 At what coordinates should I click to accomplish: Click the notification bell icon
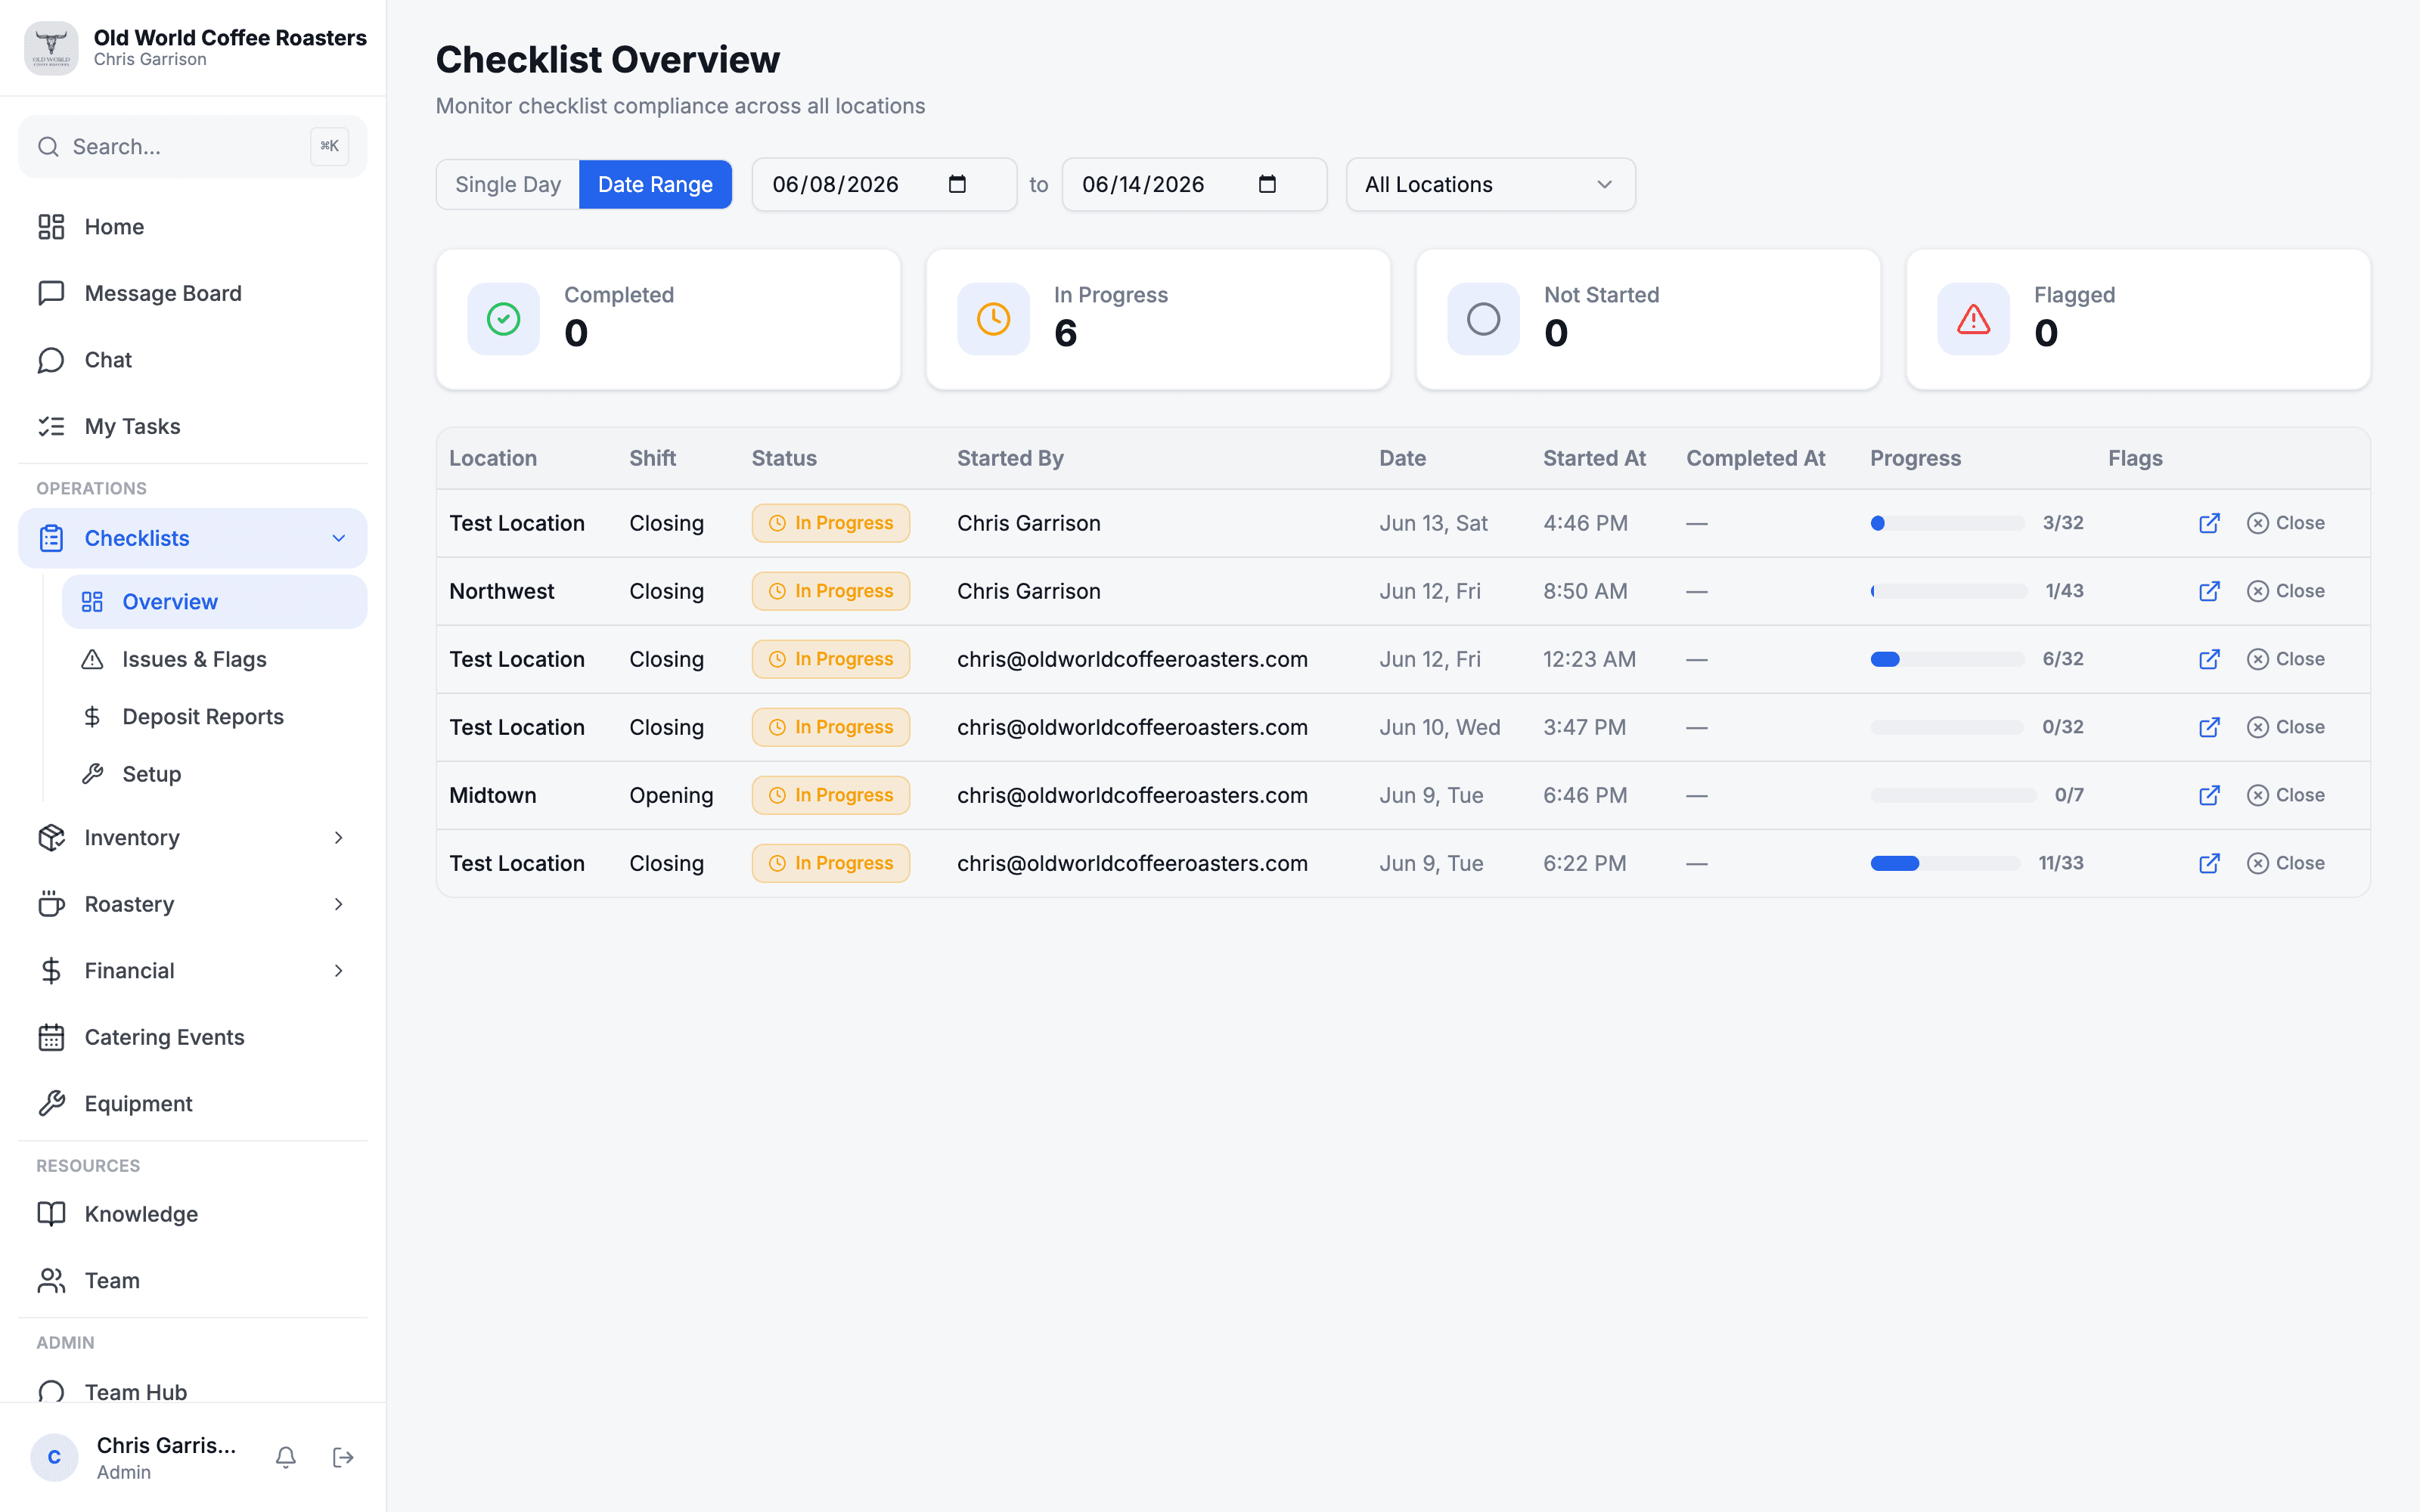click(x=286, y=1457)
